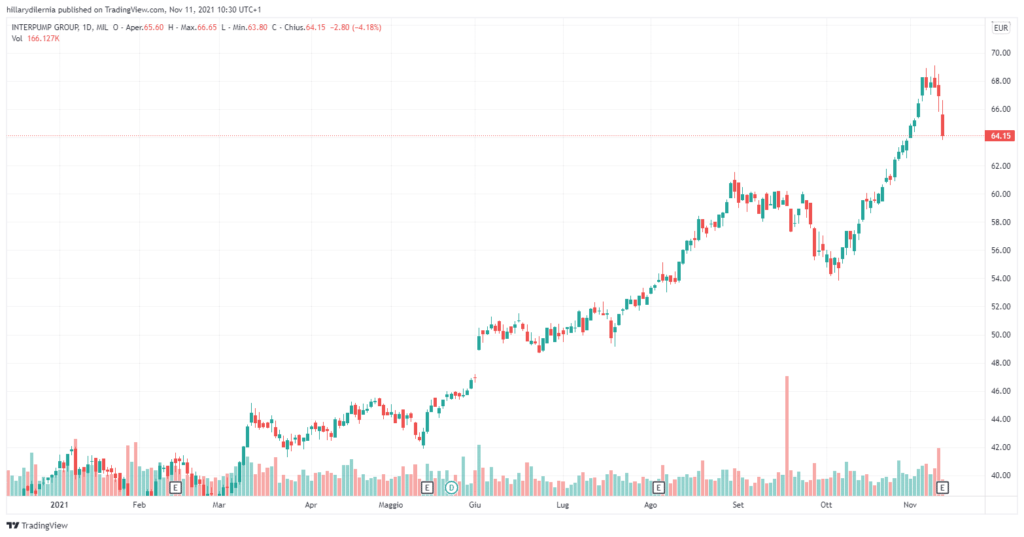
Task: Click the dividend D marker before June
Action: click(x=451, y=487)
